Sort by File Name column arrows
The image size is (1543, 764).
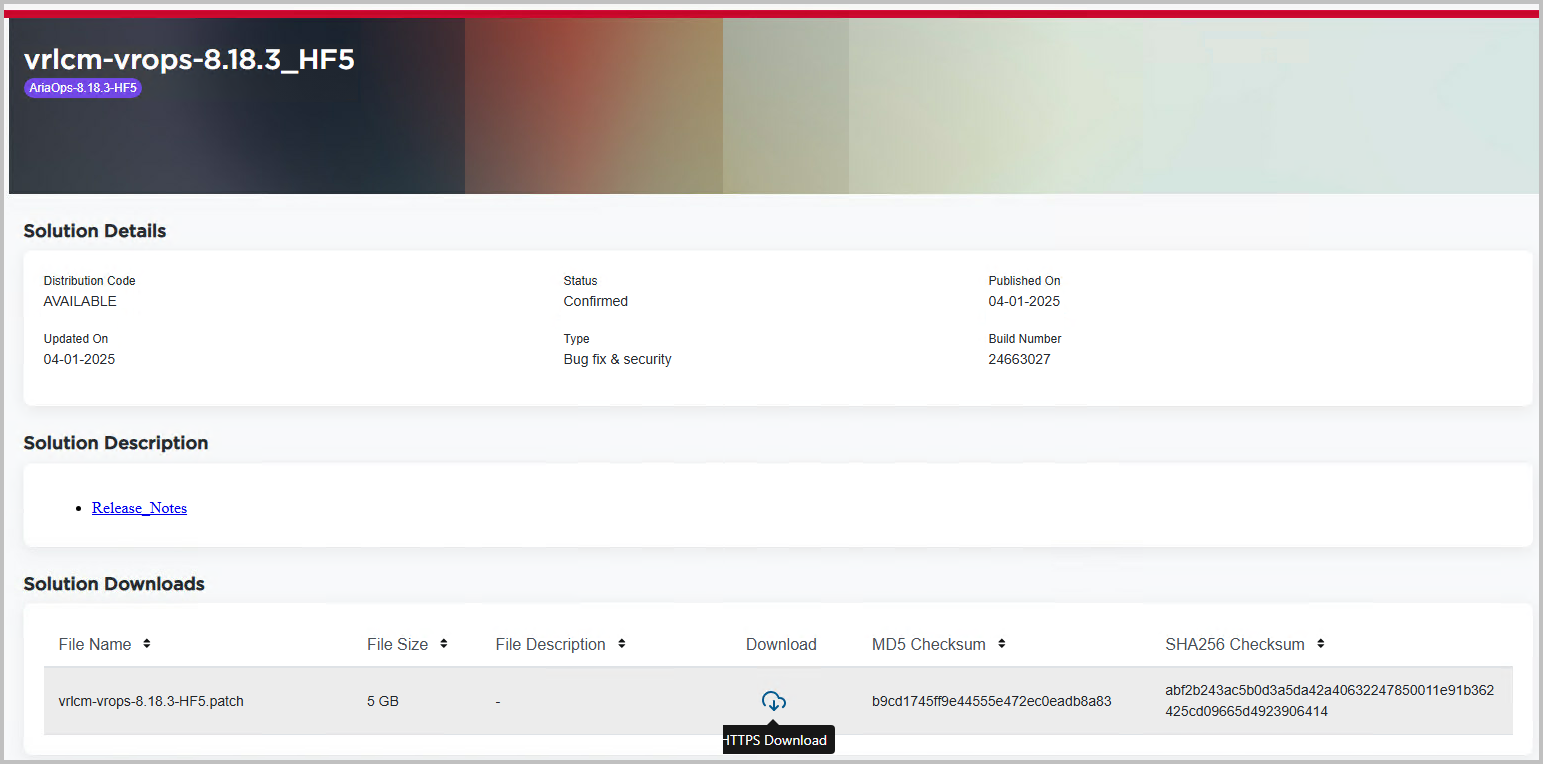point(147,644)
